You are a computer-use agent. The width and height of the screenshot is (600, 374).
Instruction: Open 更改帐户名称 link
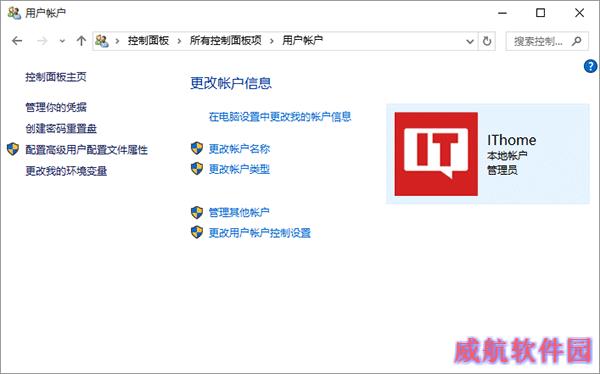[239, 149]
